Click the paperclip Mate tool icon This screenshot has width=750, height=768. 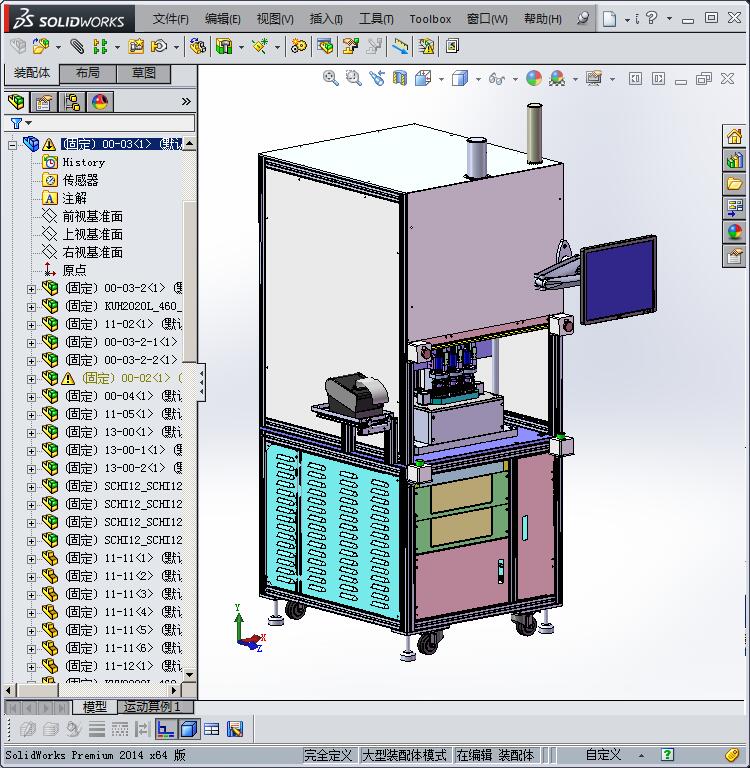(76, 47)
